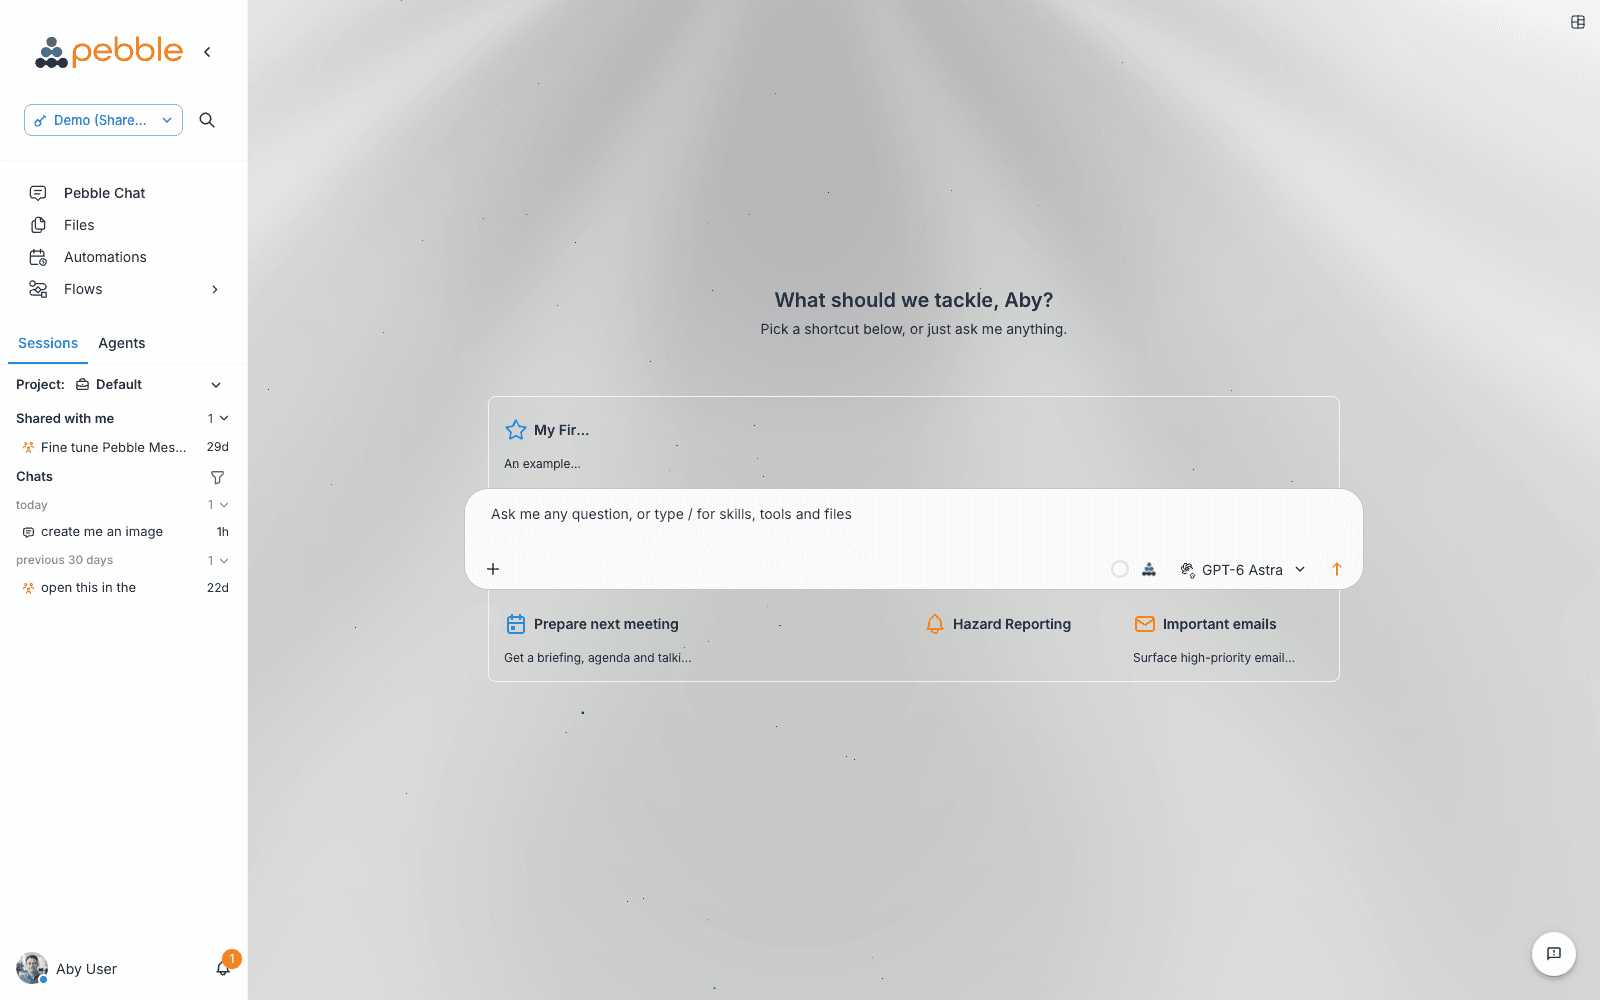1600x1000 pixels.
Task: Click the Flows icon
Action: click(38, 289)
